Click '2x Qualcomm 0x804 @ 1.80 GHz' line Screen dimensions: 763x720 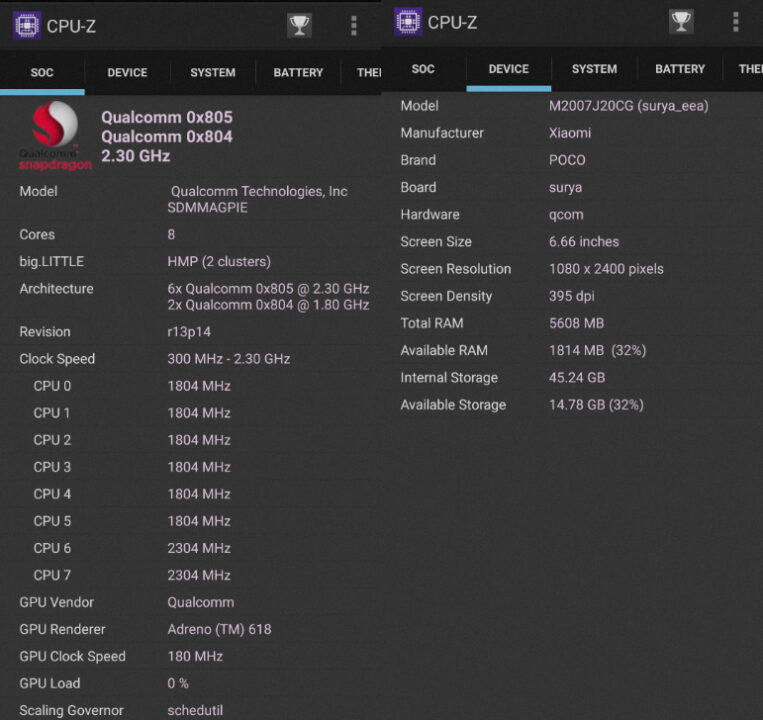pyautogui.click(x=268, y=305)
